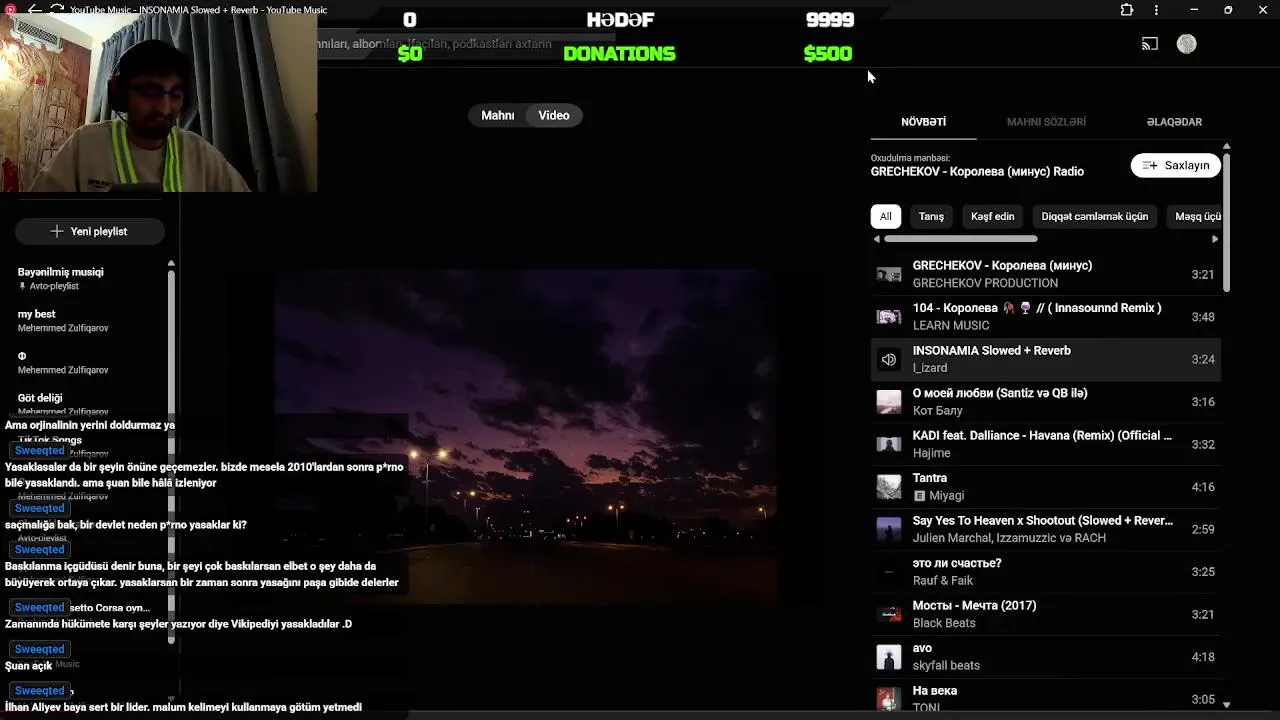Click the horizontal chip scrollbar thumb
The image size is (1280, 720).
point(960,239)
